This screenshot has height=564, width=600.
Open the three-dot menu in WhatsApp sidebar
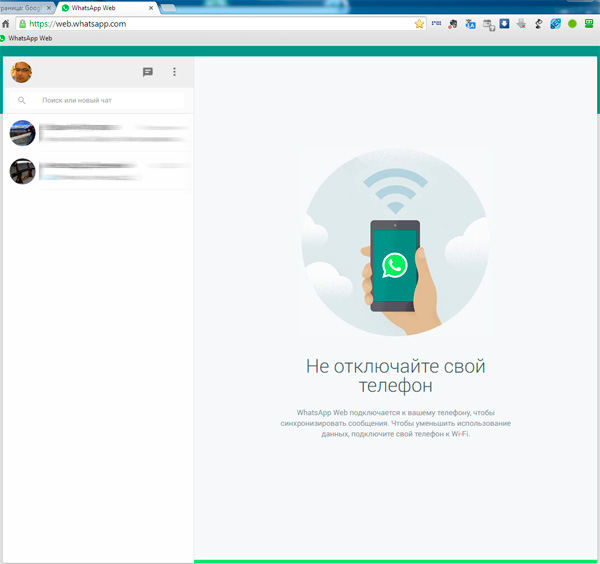(174, 72)
